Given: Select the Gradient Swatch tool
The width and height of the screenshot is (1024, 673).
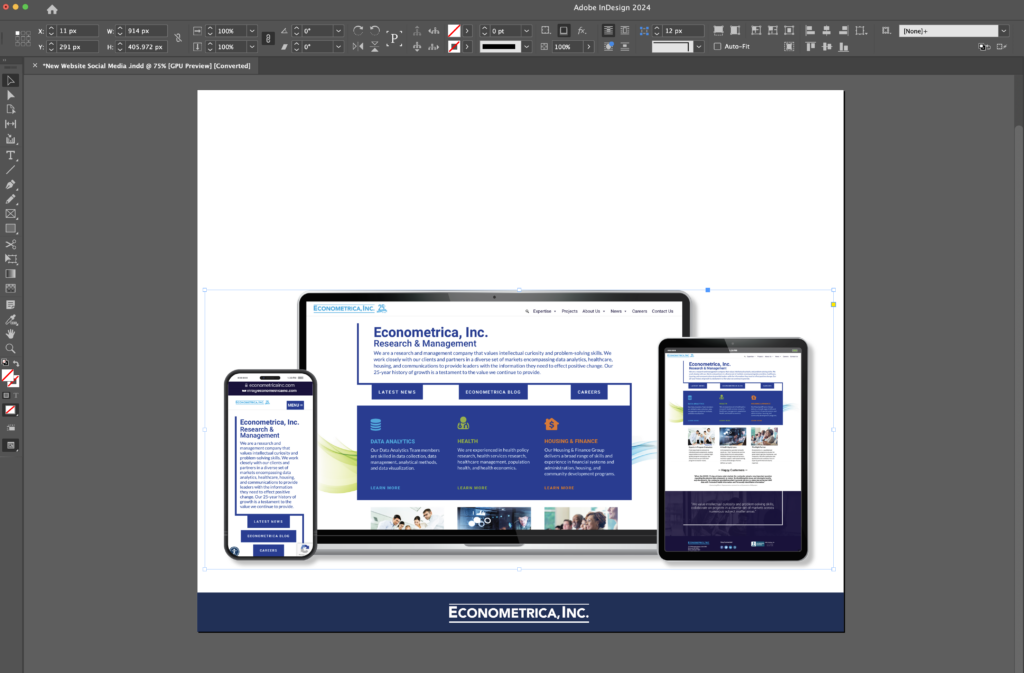Looking at the screenshot, I should pos(10,274).
